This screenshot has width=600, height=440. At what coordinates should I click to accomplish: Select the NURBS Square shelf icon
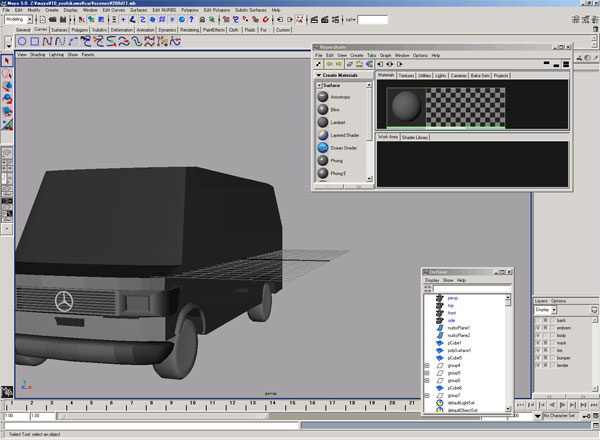tap(35, 41)
